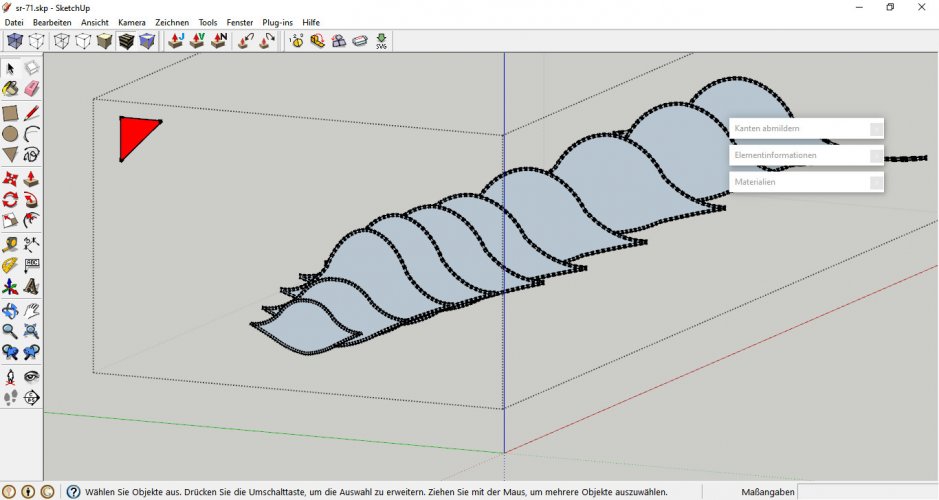Image resolution: width=939 pixels, height=500 pixels.
Task: Select the Axes tool
Action: tap(10, 287)
